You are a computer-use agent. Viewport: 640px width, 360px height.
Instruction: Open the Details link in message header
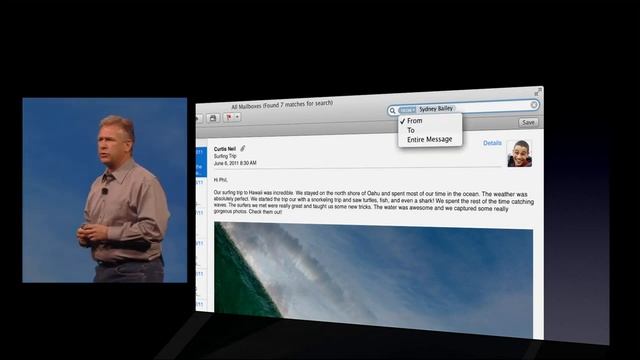[492, 143]
